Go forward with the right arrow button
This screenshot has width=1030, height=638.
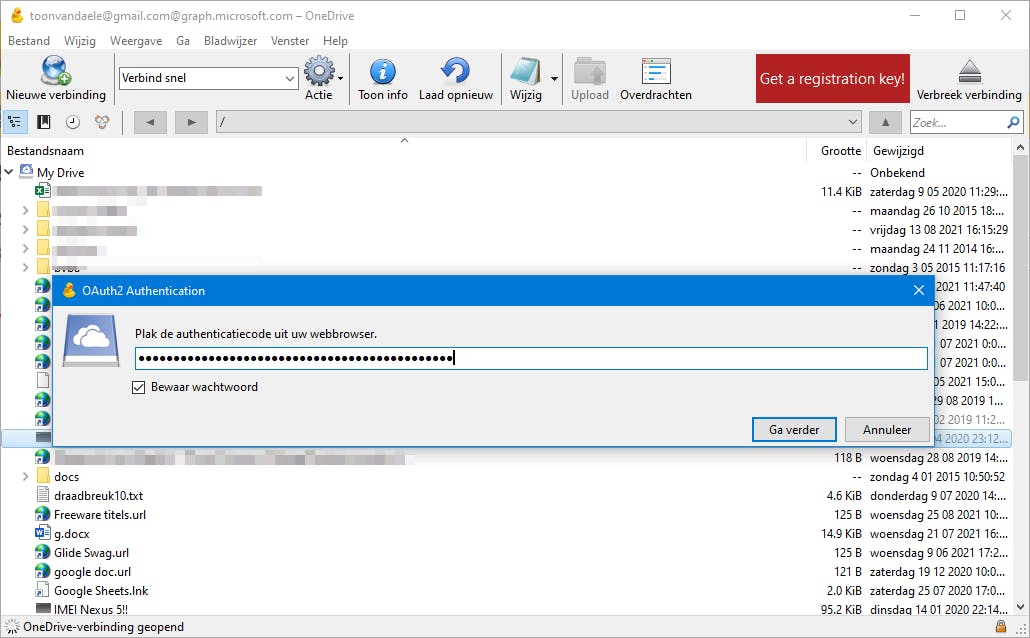pos(191,122)
